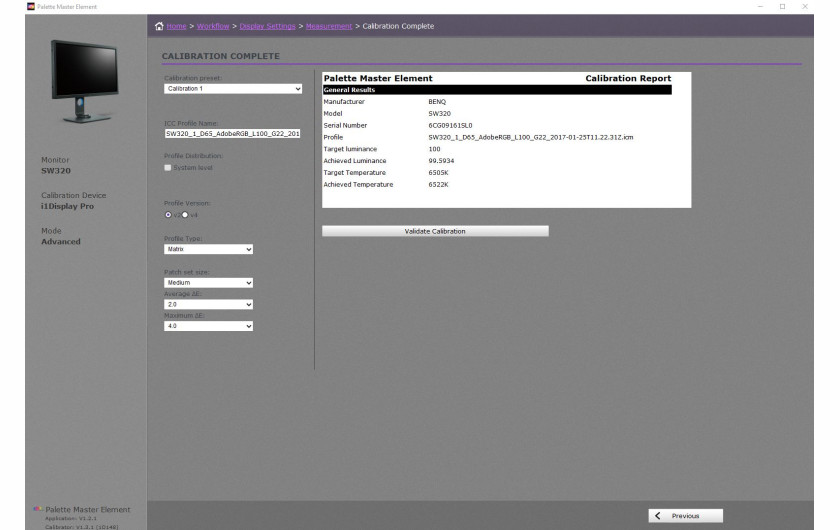This screenshot has width=840, height=530.
Task: Click the Validate Calibration button
Action: pyautogui.click(x=435, y=231)
